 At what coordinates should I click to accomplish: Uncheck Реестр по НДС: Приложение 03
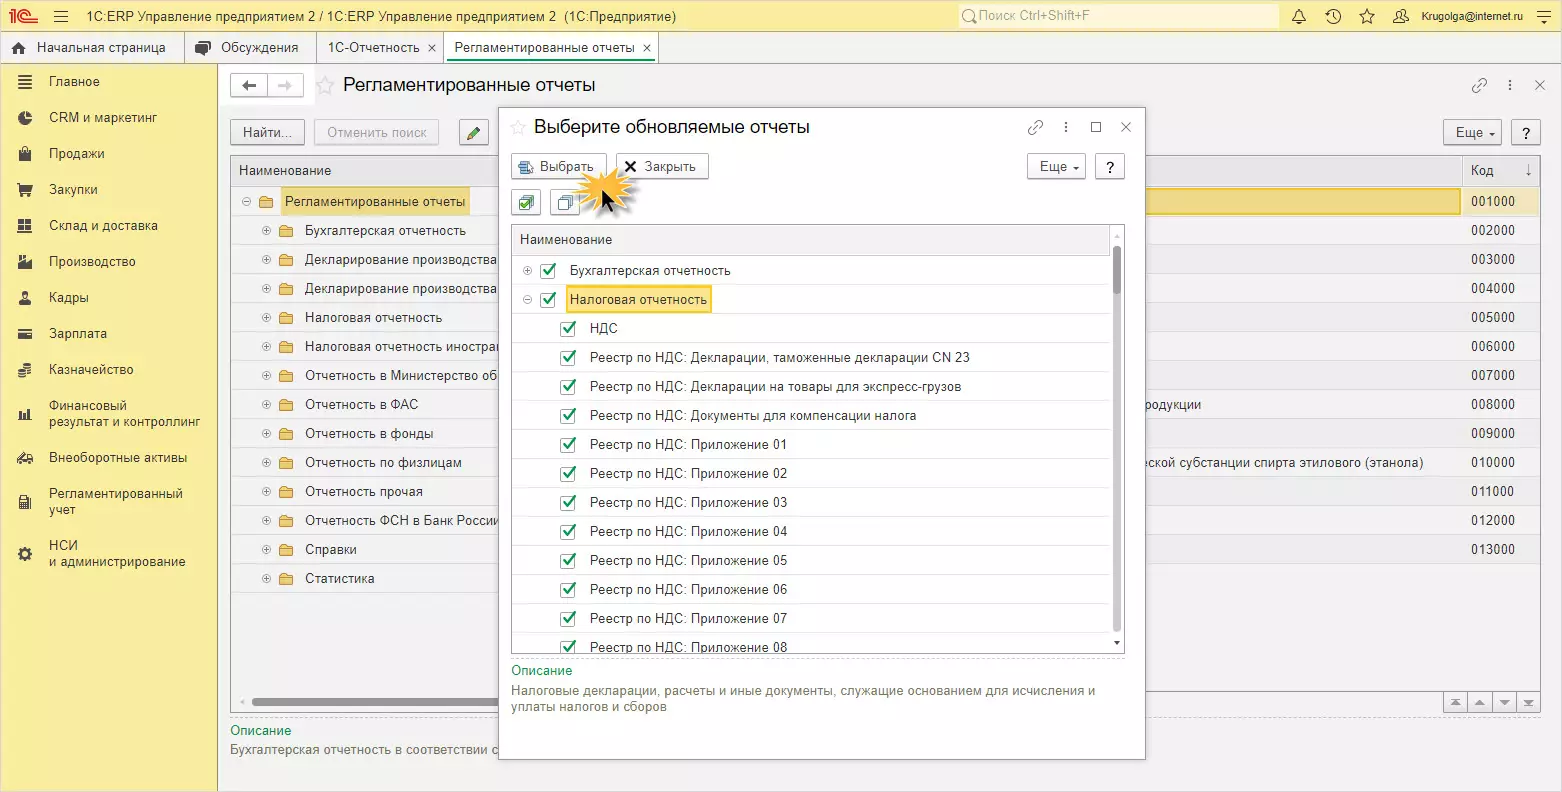[x=568, y=502]
